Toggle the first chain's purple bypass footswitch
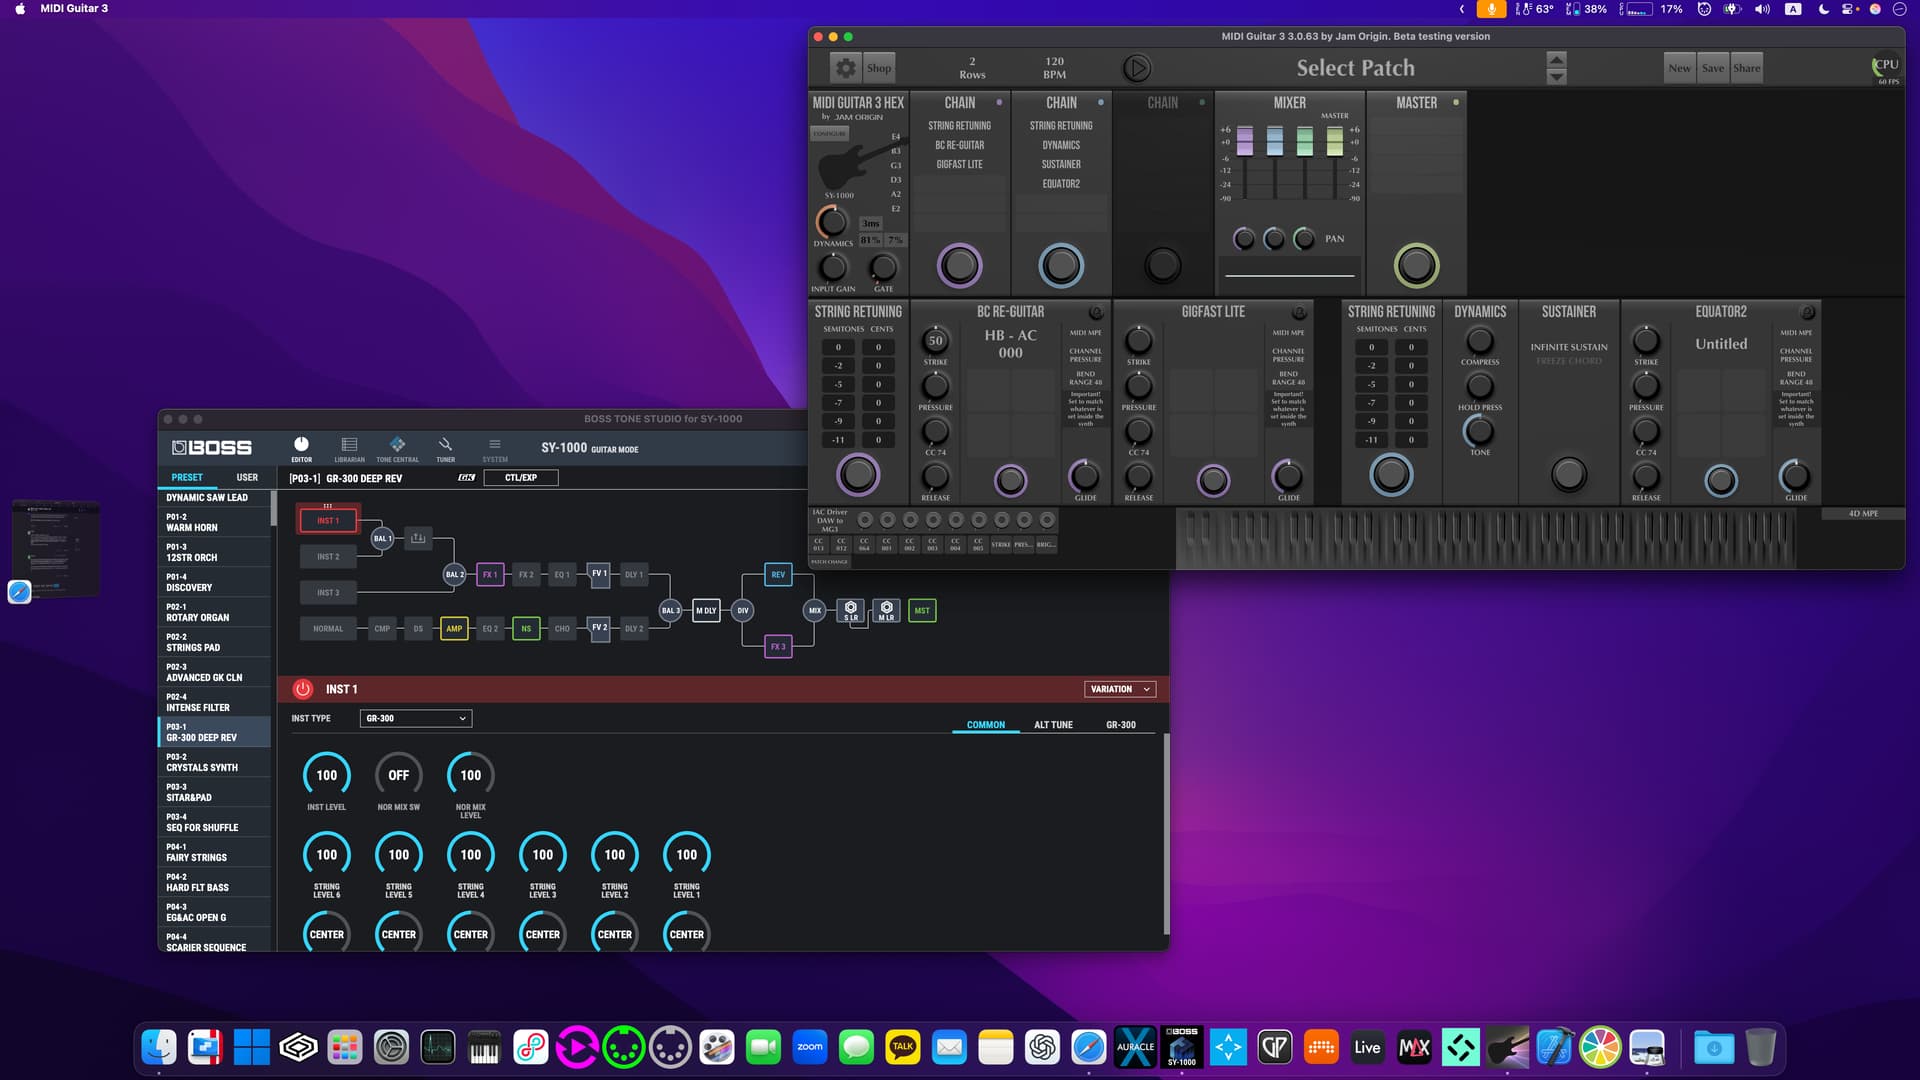This screenshot has height=1080, width=1920. (x=959, y=266)
